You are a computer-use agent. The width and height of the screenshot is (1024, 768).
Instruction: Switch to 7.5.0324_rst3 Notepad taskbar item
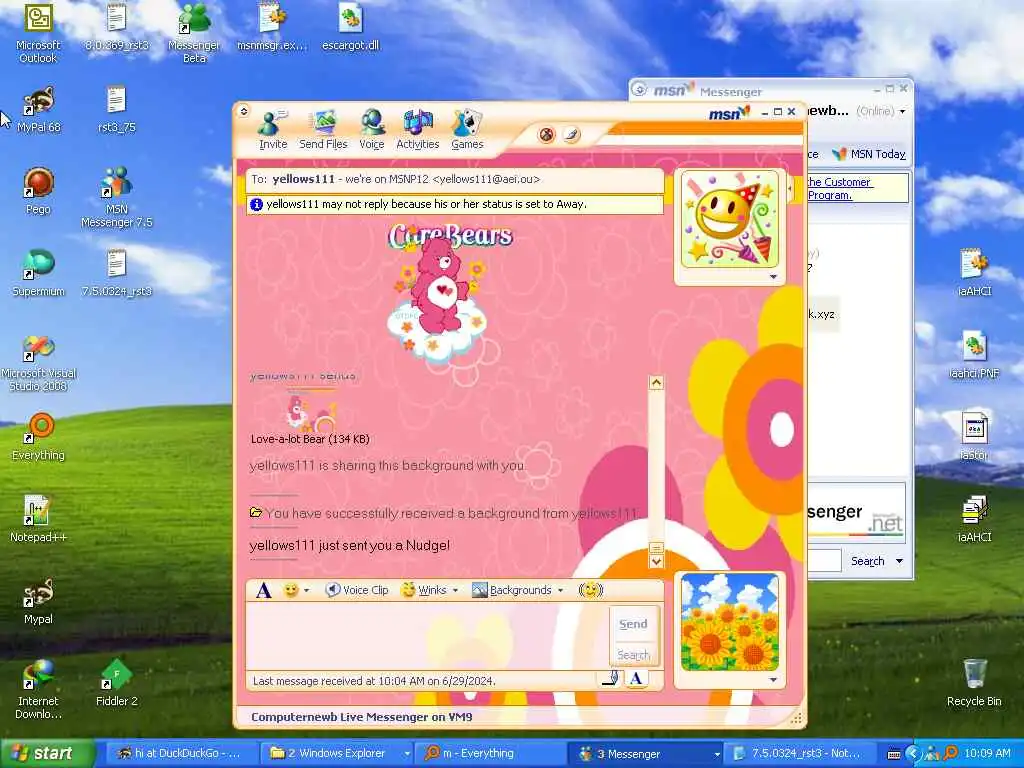pos(798,754)
